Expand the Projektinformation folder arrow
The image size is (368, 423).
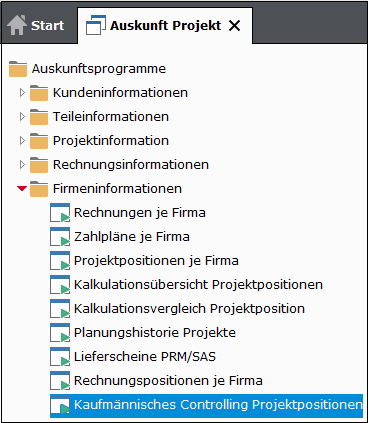click(22, 141)
